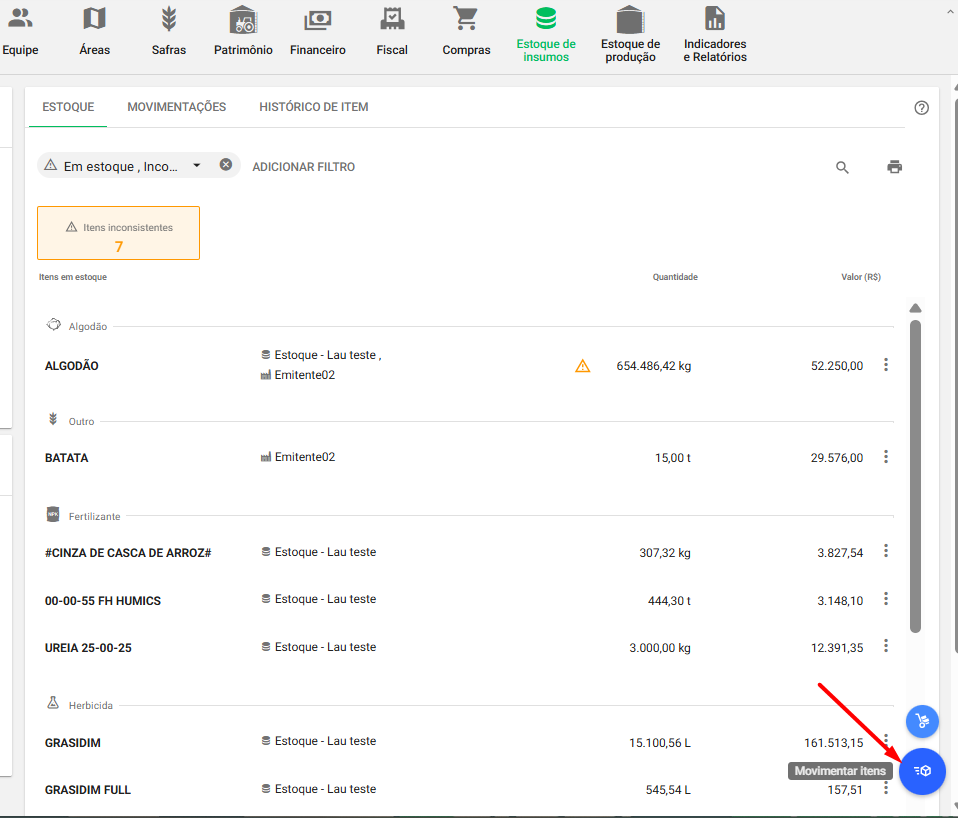This screenshot has width=958, height=818.
Task: Click the search magnifier icon
Action: (x=842, y=167)
